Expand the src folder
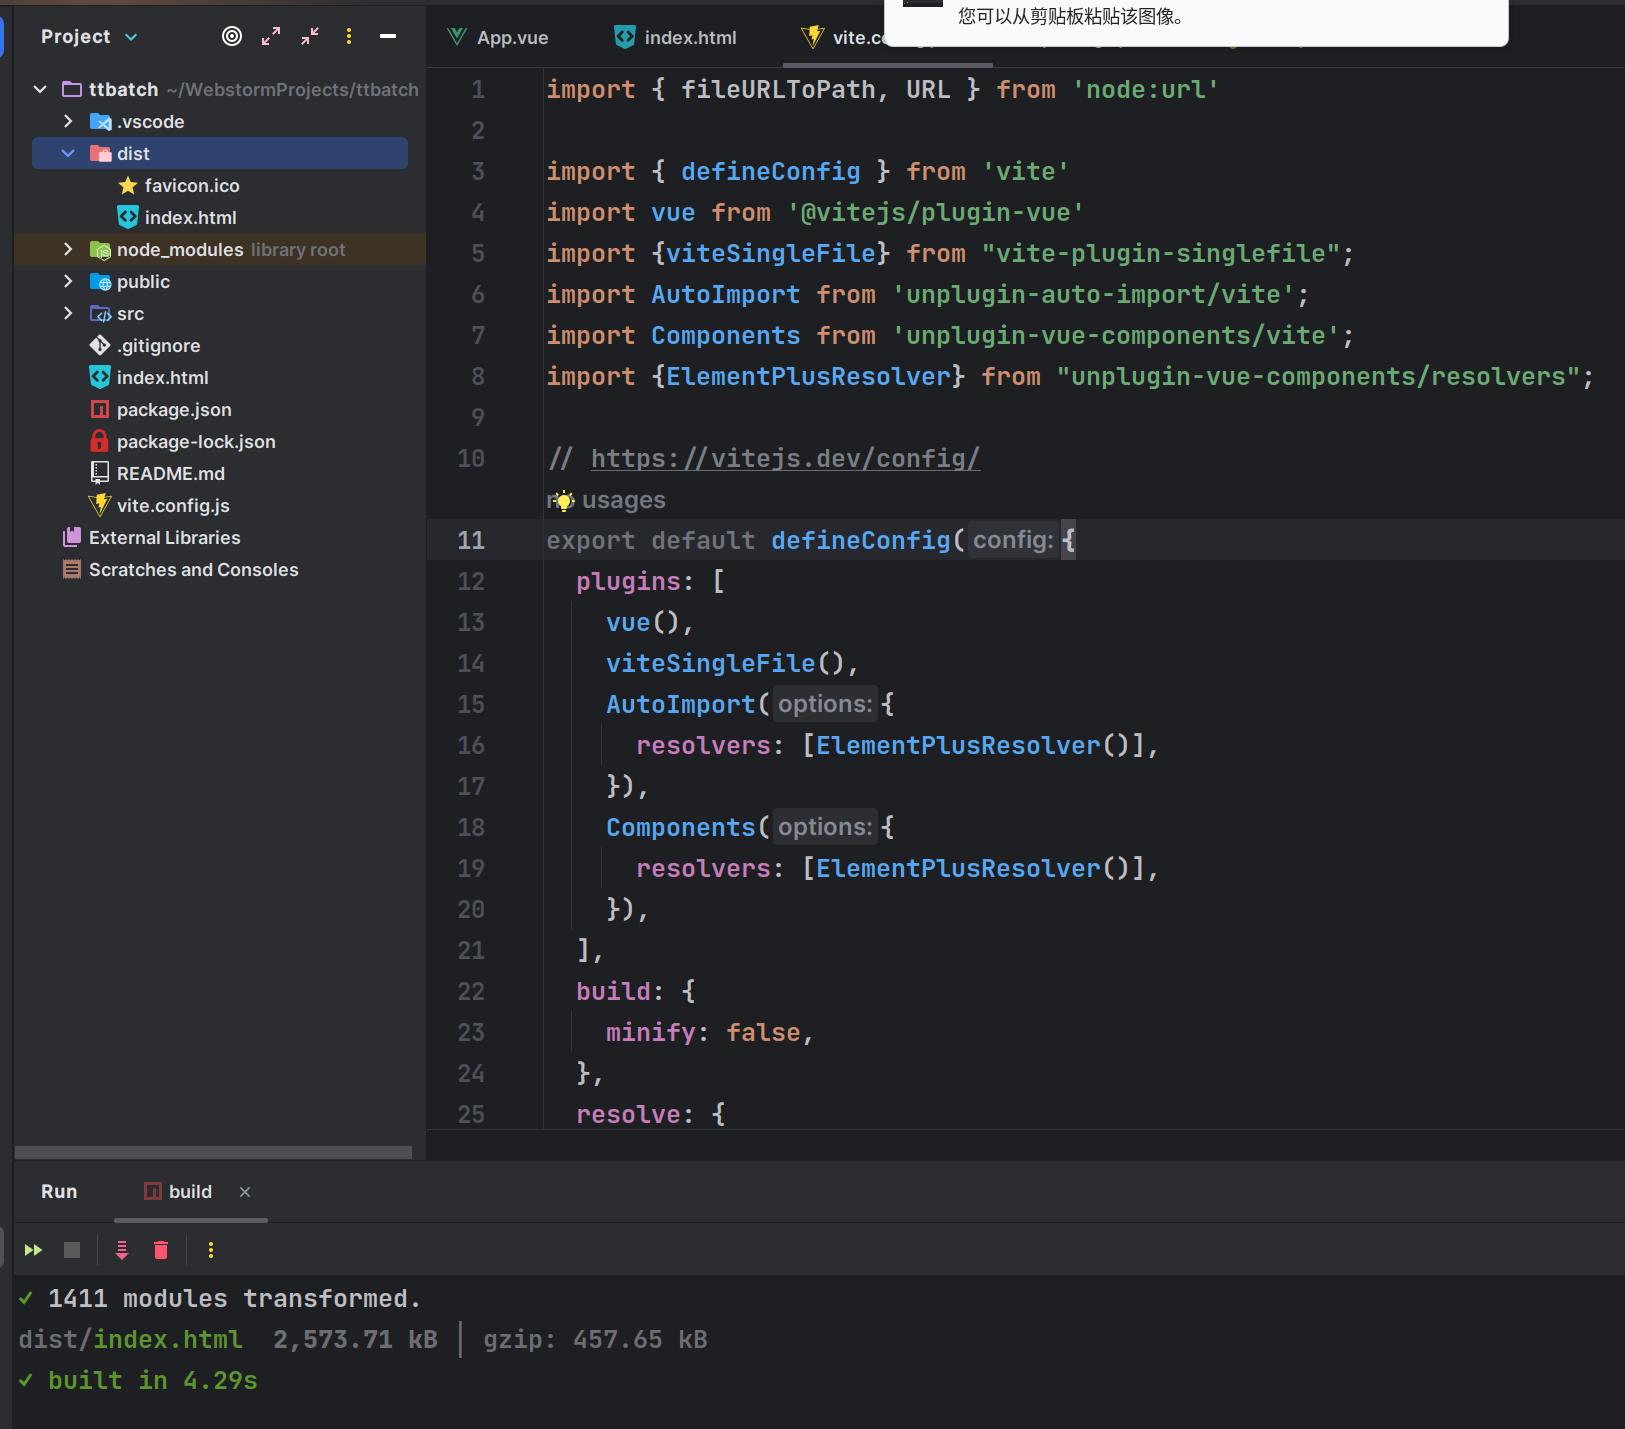 tap(68, 313)
